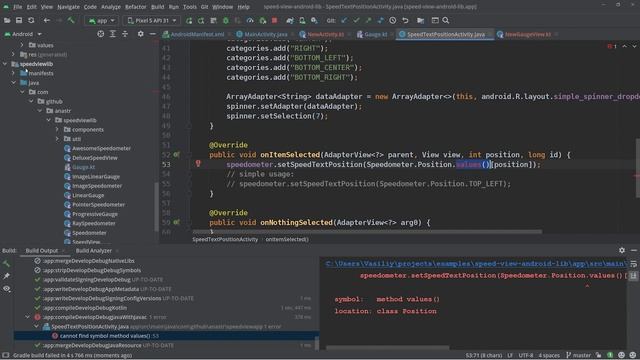Image resolution: width=640 pixels, height=360 pixels.
Task: Expand the manifests folder
Action: pos(13,73)
